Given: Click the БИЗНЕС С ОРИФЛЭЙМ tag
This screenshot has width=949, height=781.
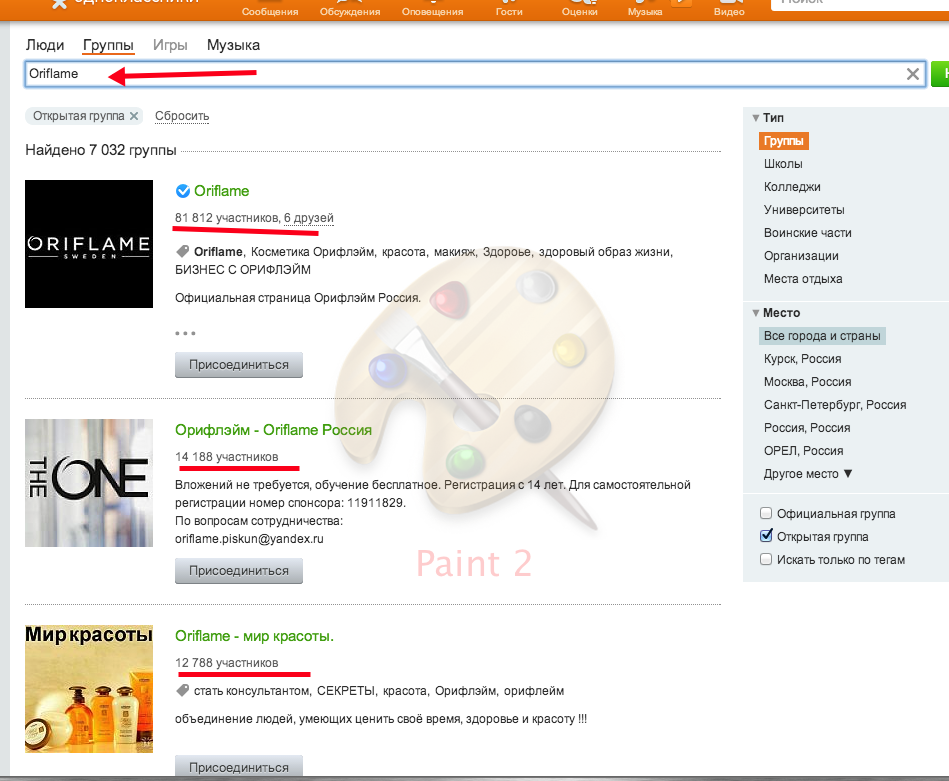Looking at the screenshot, I should [243, 270].
